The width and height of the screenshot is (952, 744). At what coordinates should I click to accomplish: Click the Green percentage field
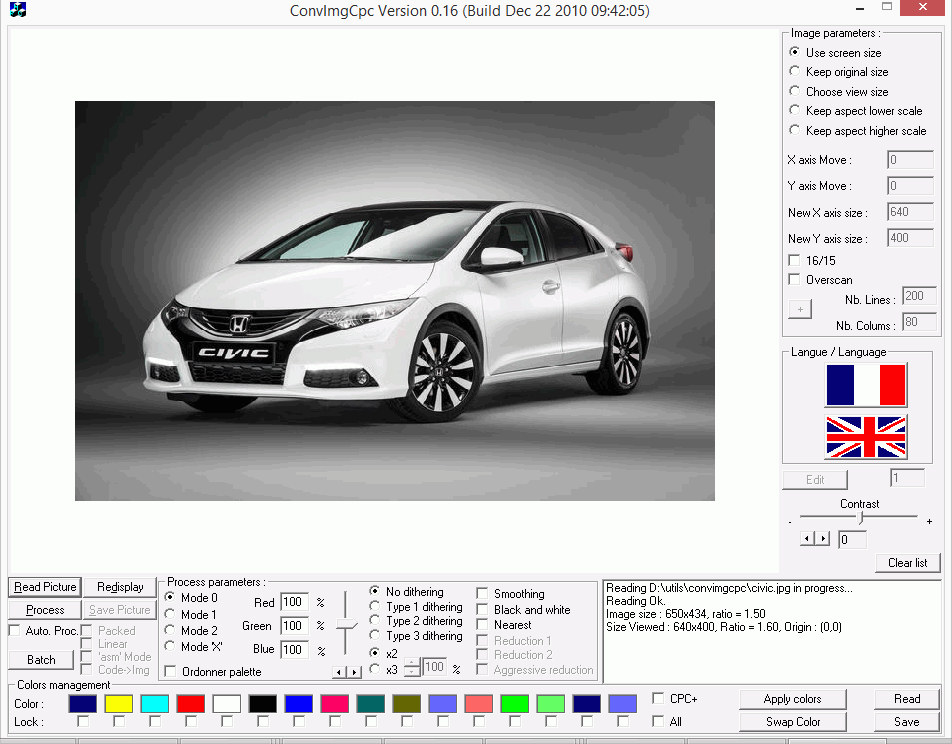point(294,626)
